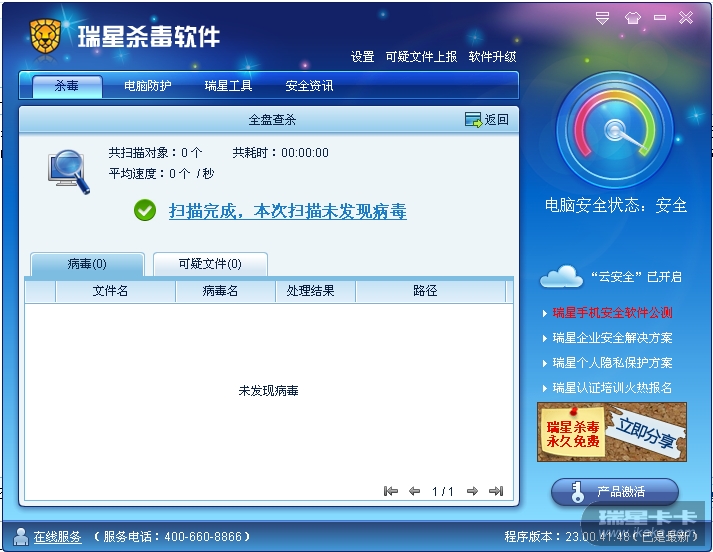The height and width of the screenshot is (552, 713).
Task: Open 瑞星认证培训火热报名 link
Action: click(612, 388)
